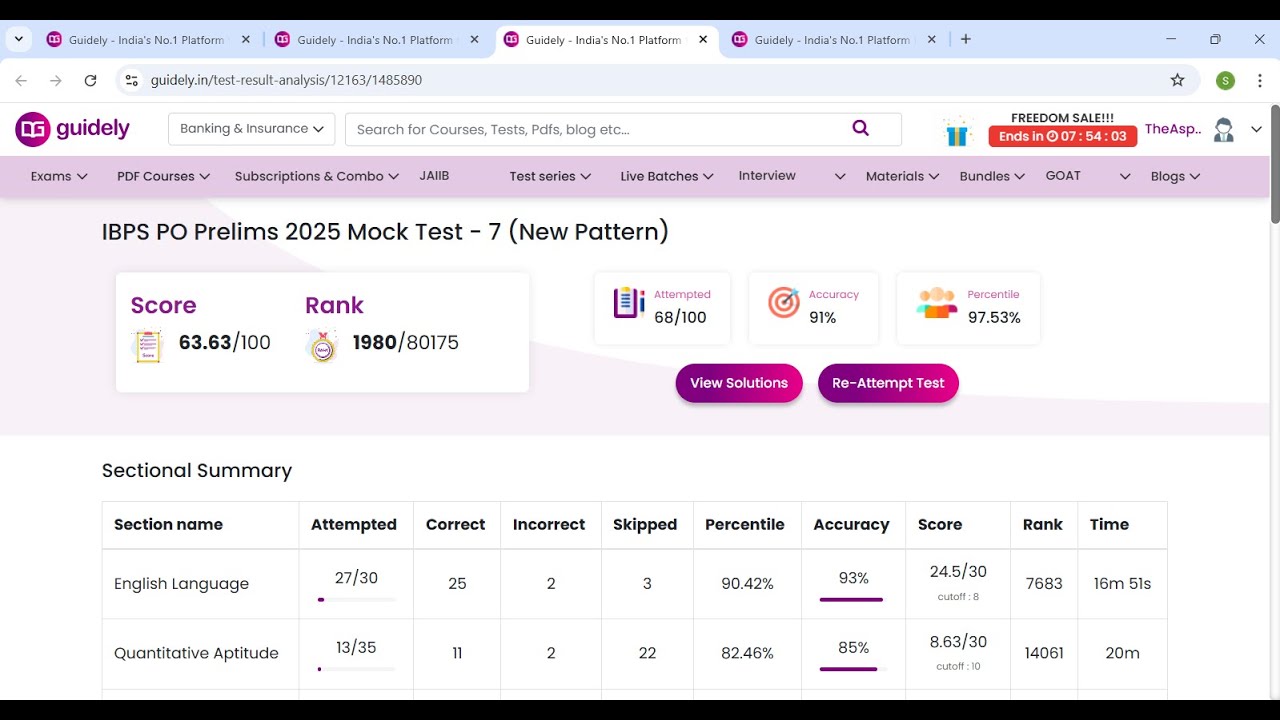This screenshot has height=720, width=1280.
Task: Click the page vertical scrollbar
Action: coord(1274,165)
